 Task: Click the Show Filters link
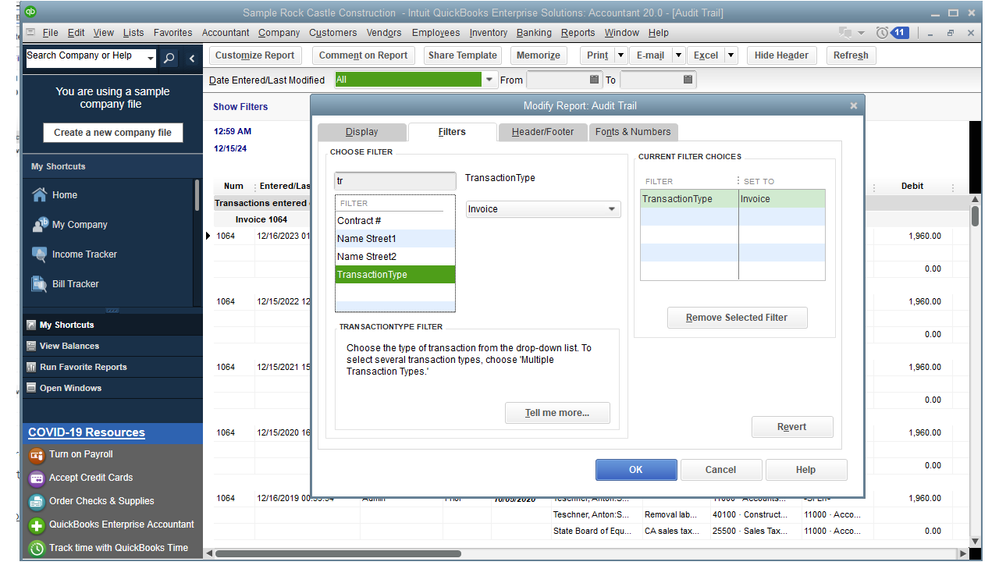pos(240,106)
